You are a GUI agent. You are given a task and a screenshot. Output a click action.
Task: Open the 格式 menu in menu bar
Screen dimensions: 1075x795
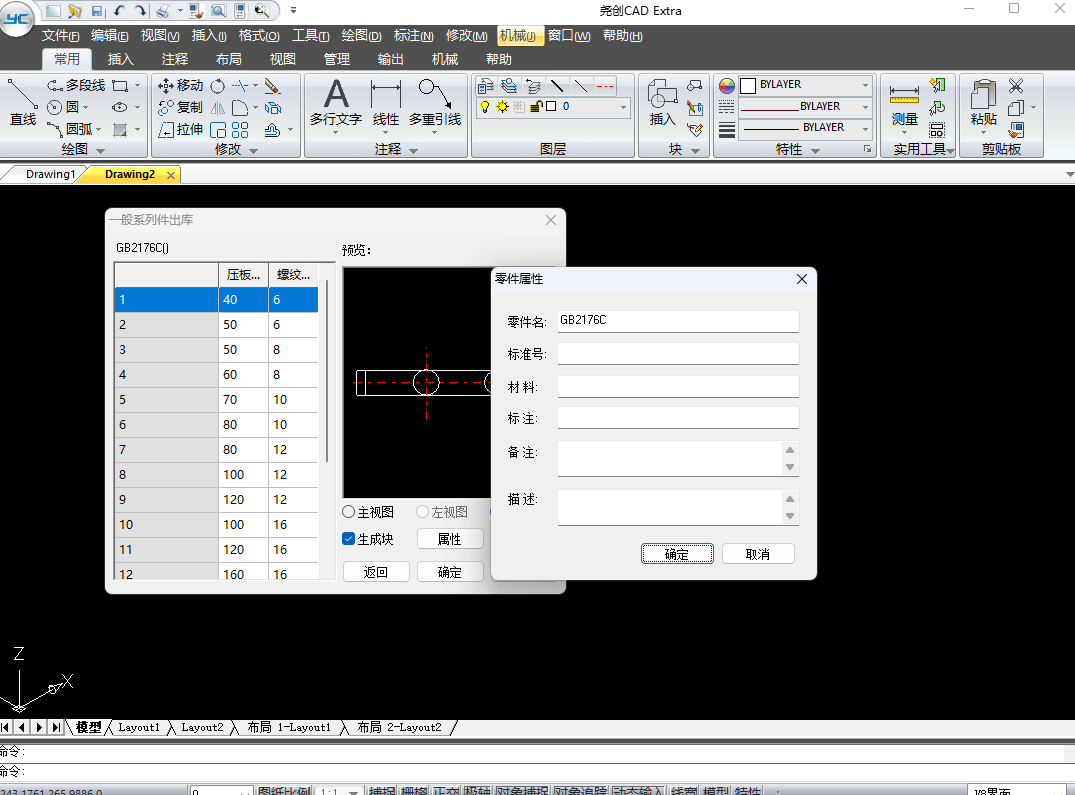pyautogui.click(x=258, y=36)
